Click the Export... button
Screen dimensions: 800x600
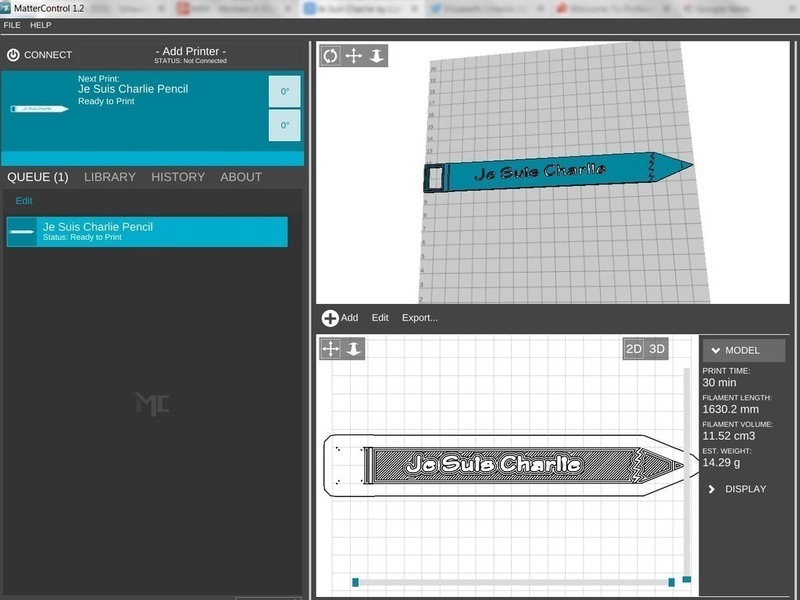[x=420, y=318]
